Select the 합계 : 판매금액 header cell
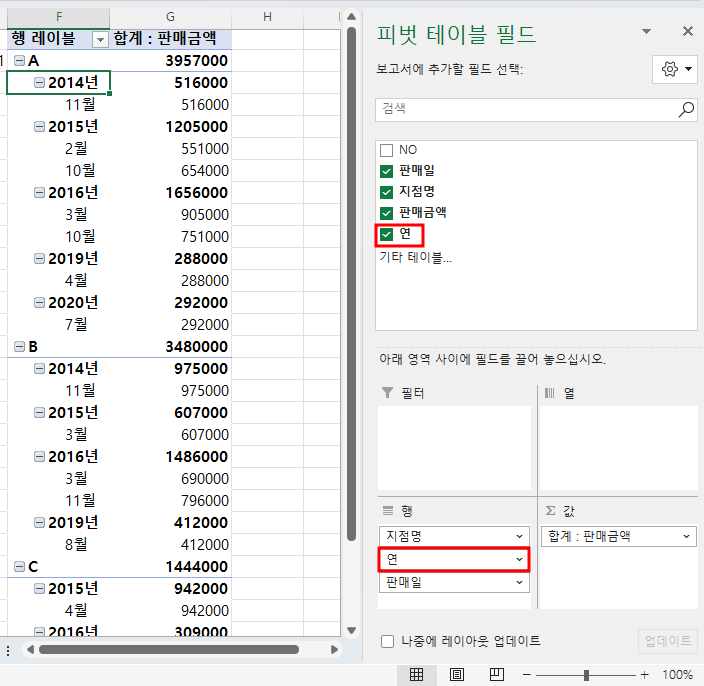704x686 pixels. (171, 39)
